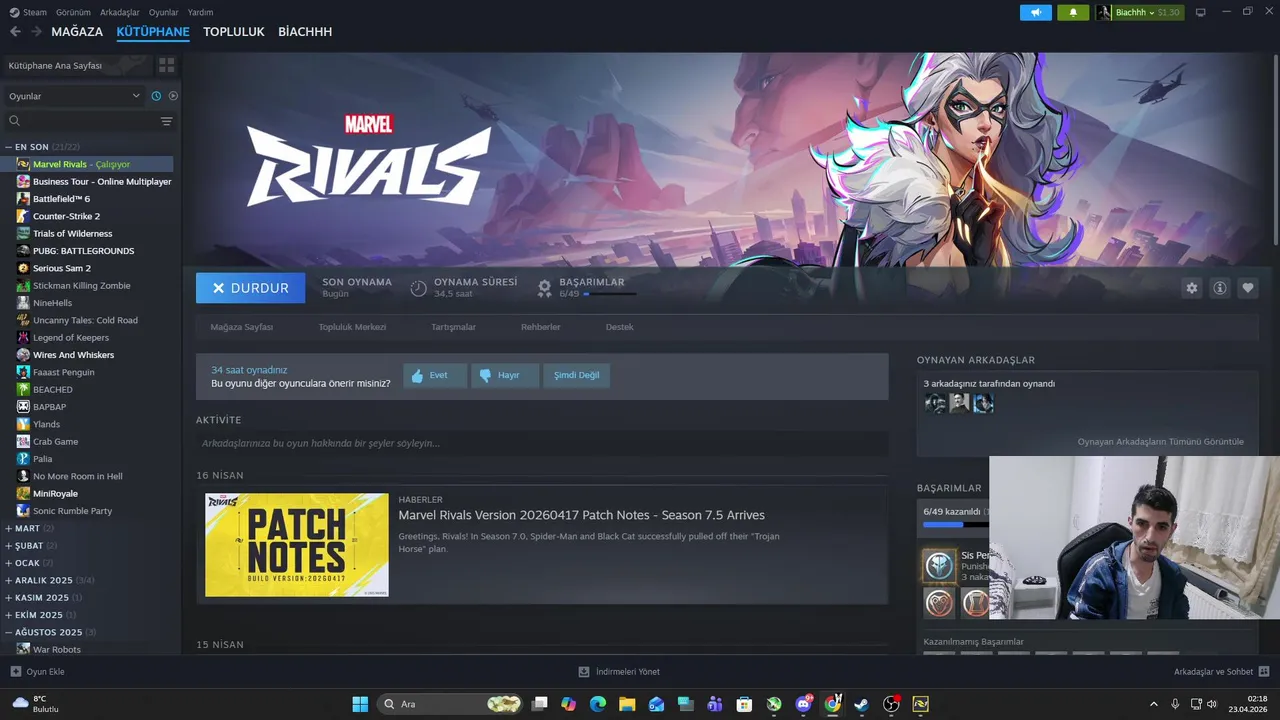Open Discord from the taskbar

click(x=803, y=704)
